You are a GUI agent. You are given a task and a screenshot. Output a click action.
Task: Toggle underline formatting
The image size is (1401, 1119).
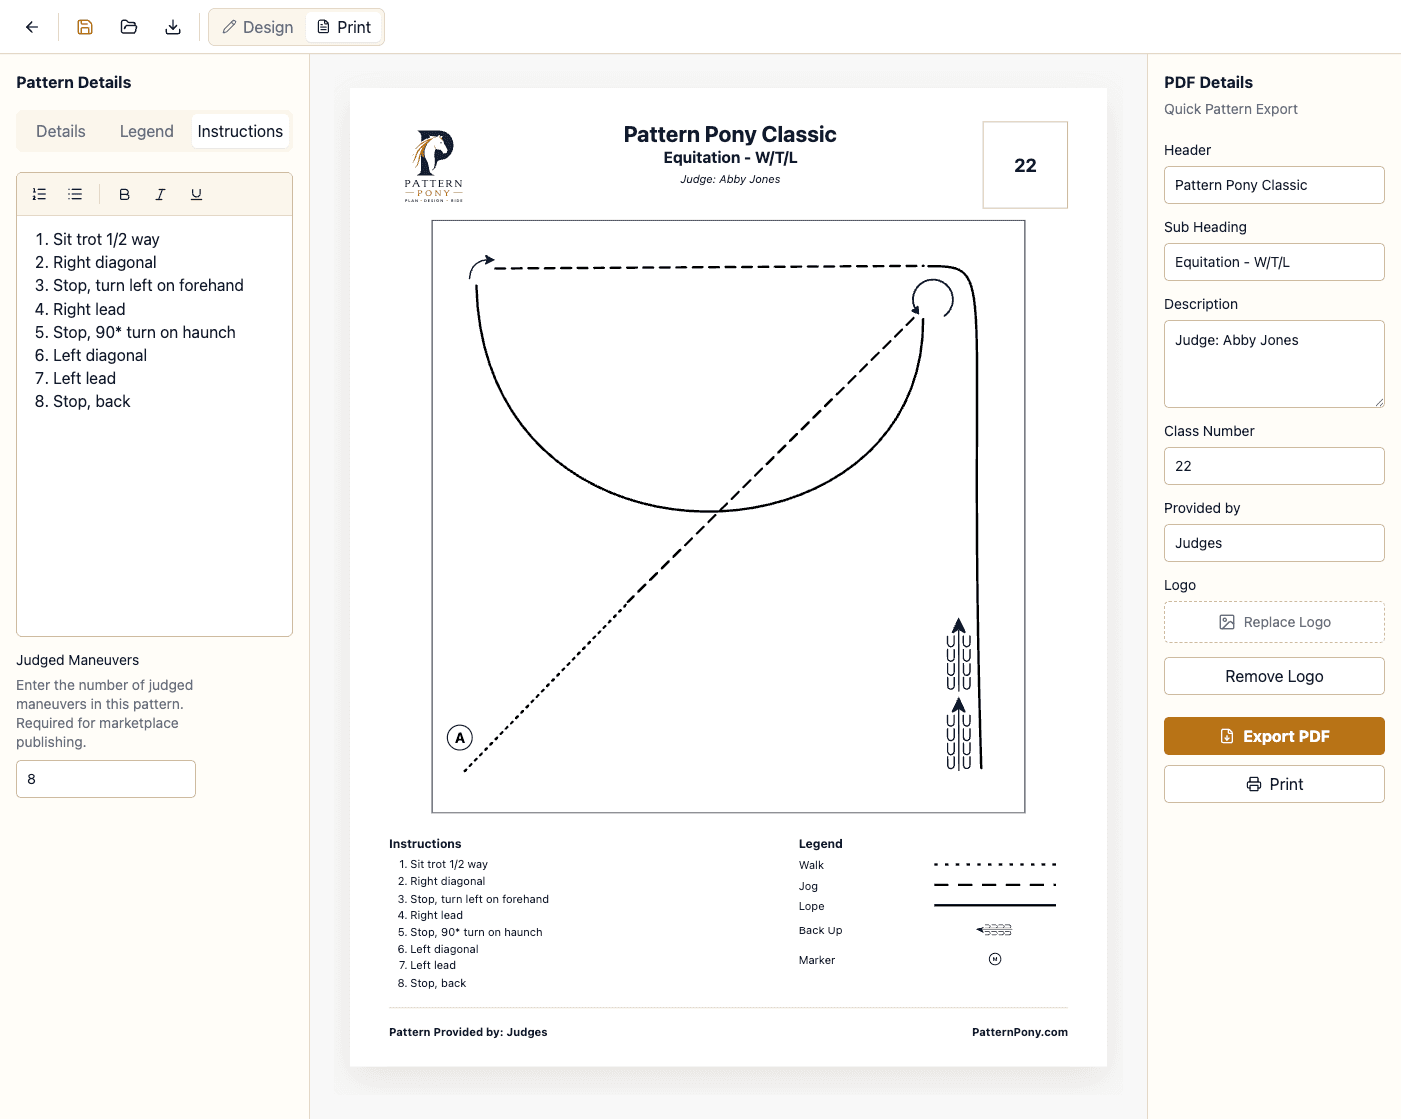click(x=196, y=194)
